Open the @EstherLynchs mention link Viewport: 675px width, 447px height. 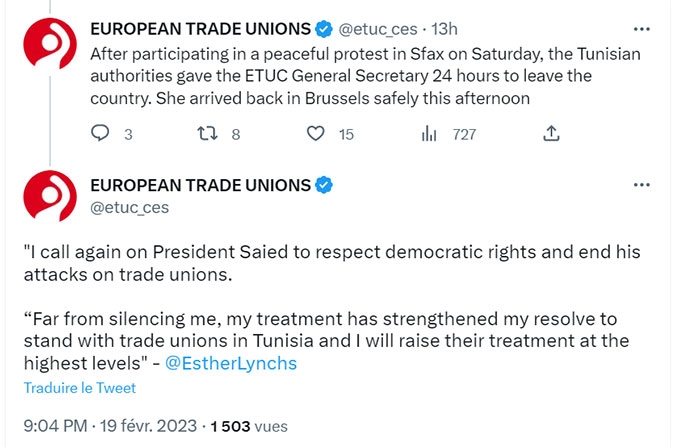[231, 363]
